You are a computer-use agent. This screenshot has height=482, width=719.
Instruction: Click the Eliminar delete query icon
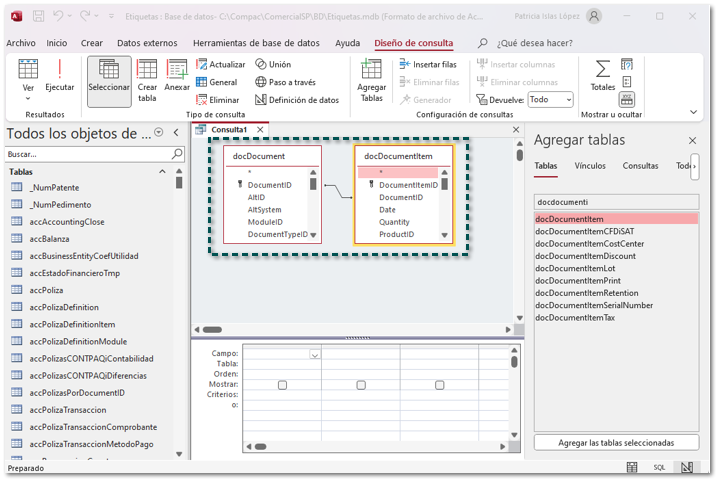point(217,100)
